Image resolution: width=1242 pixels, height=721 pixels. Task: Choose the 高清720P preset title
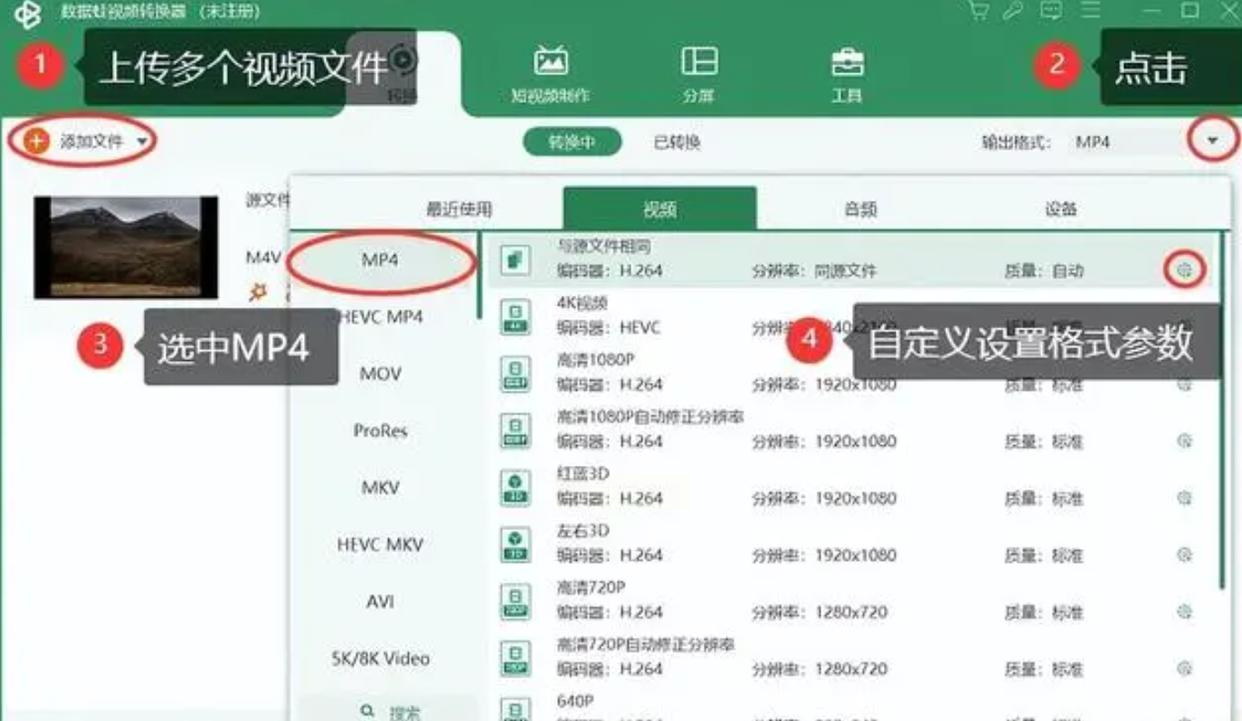(x=591, y=587)
